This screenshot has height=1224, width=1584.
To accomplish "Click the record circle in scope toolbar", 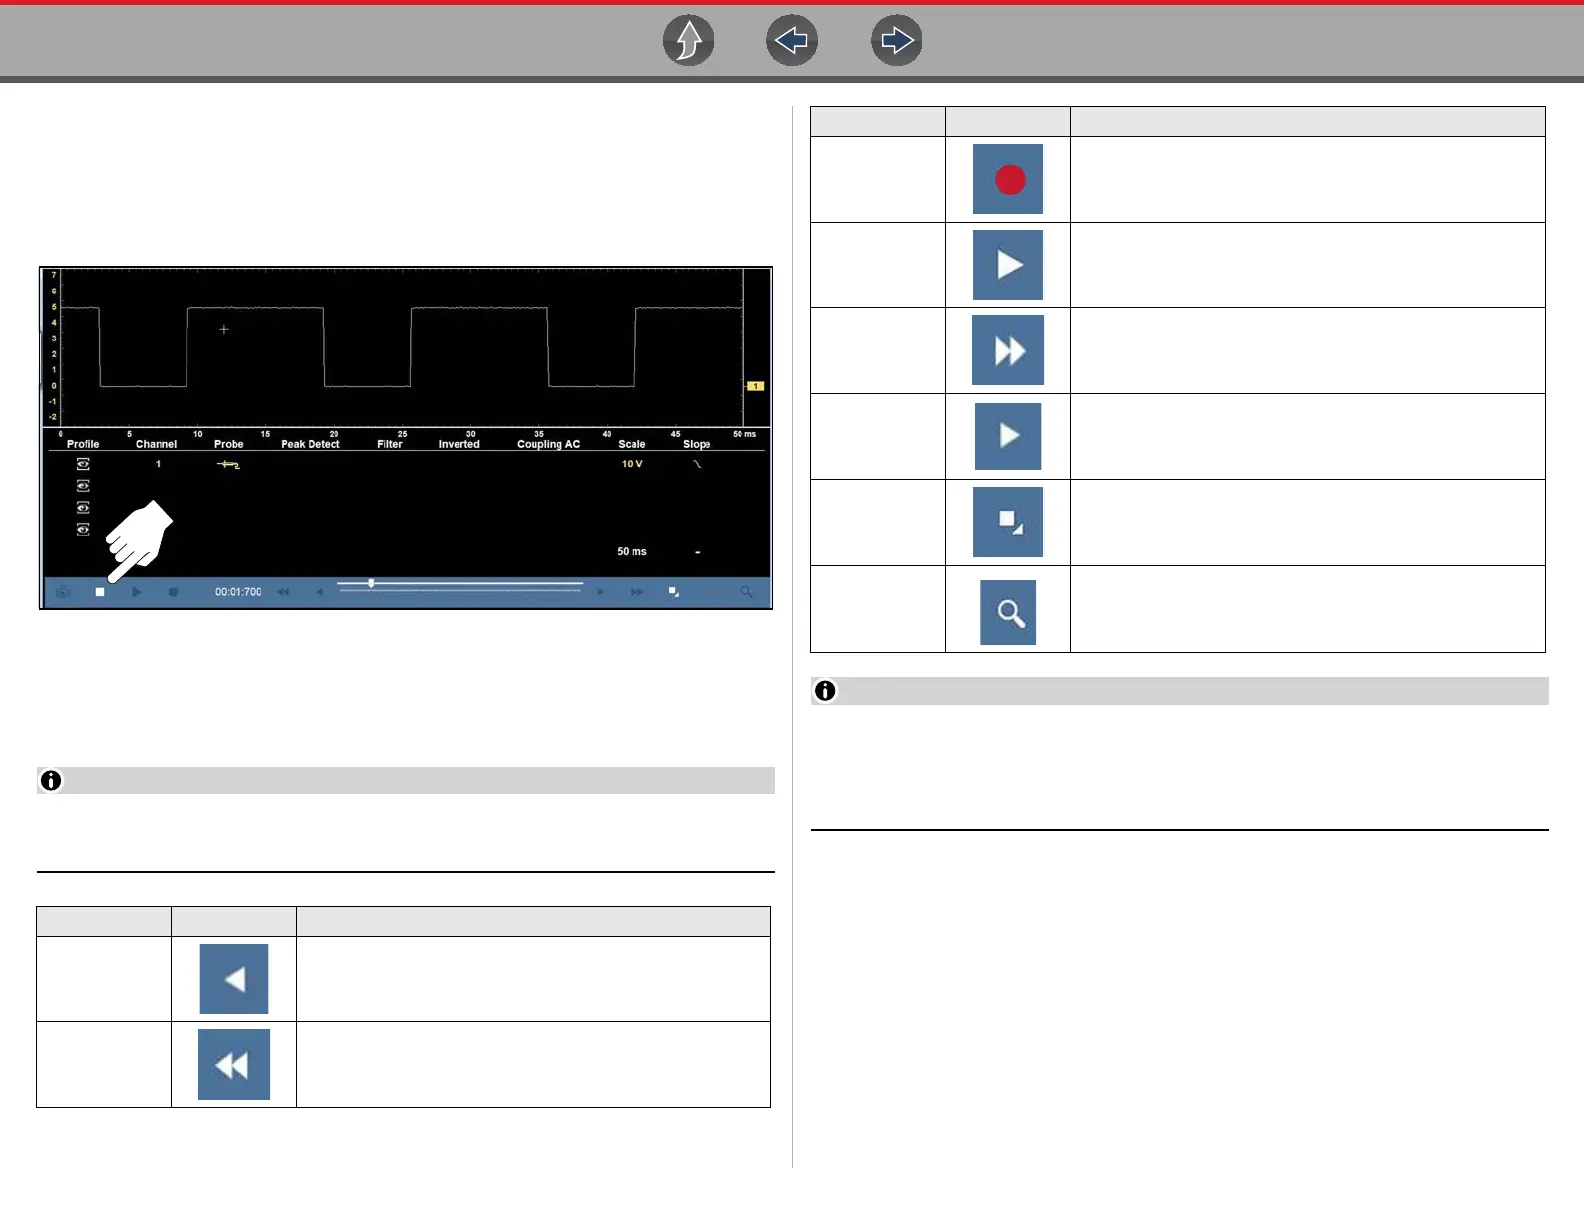I will click(173, 592).
